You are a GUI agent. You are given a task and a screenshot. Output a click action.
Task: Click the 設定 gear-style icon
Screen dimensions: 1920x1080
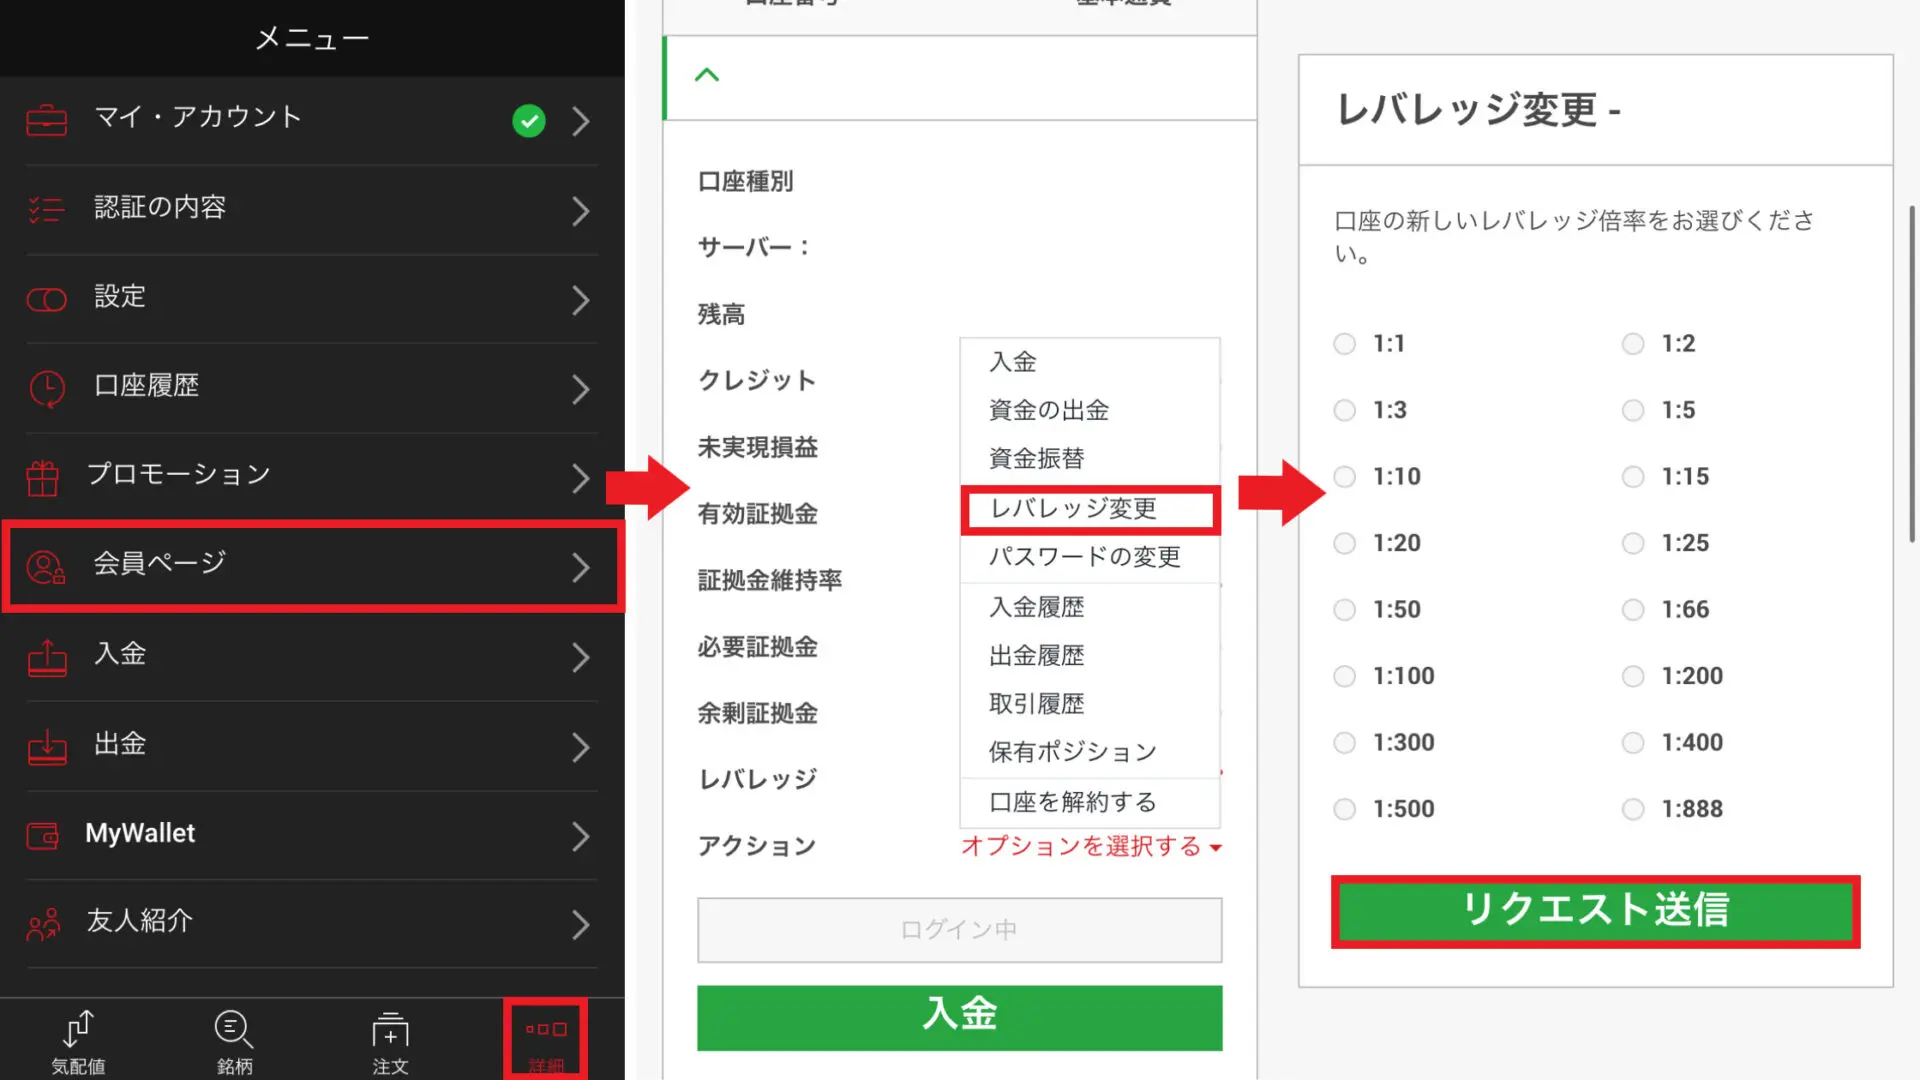pos(46,299)
